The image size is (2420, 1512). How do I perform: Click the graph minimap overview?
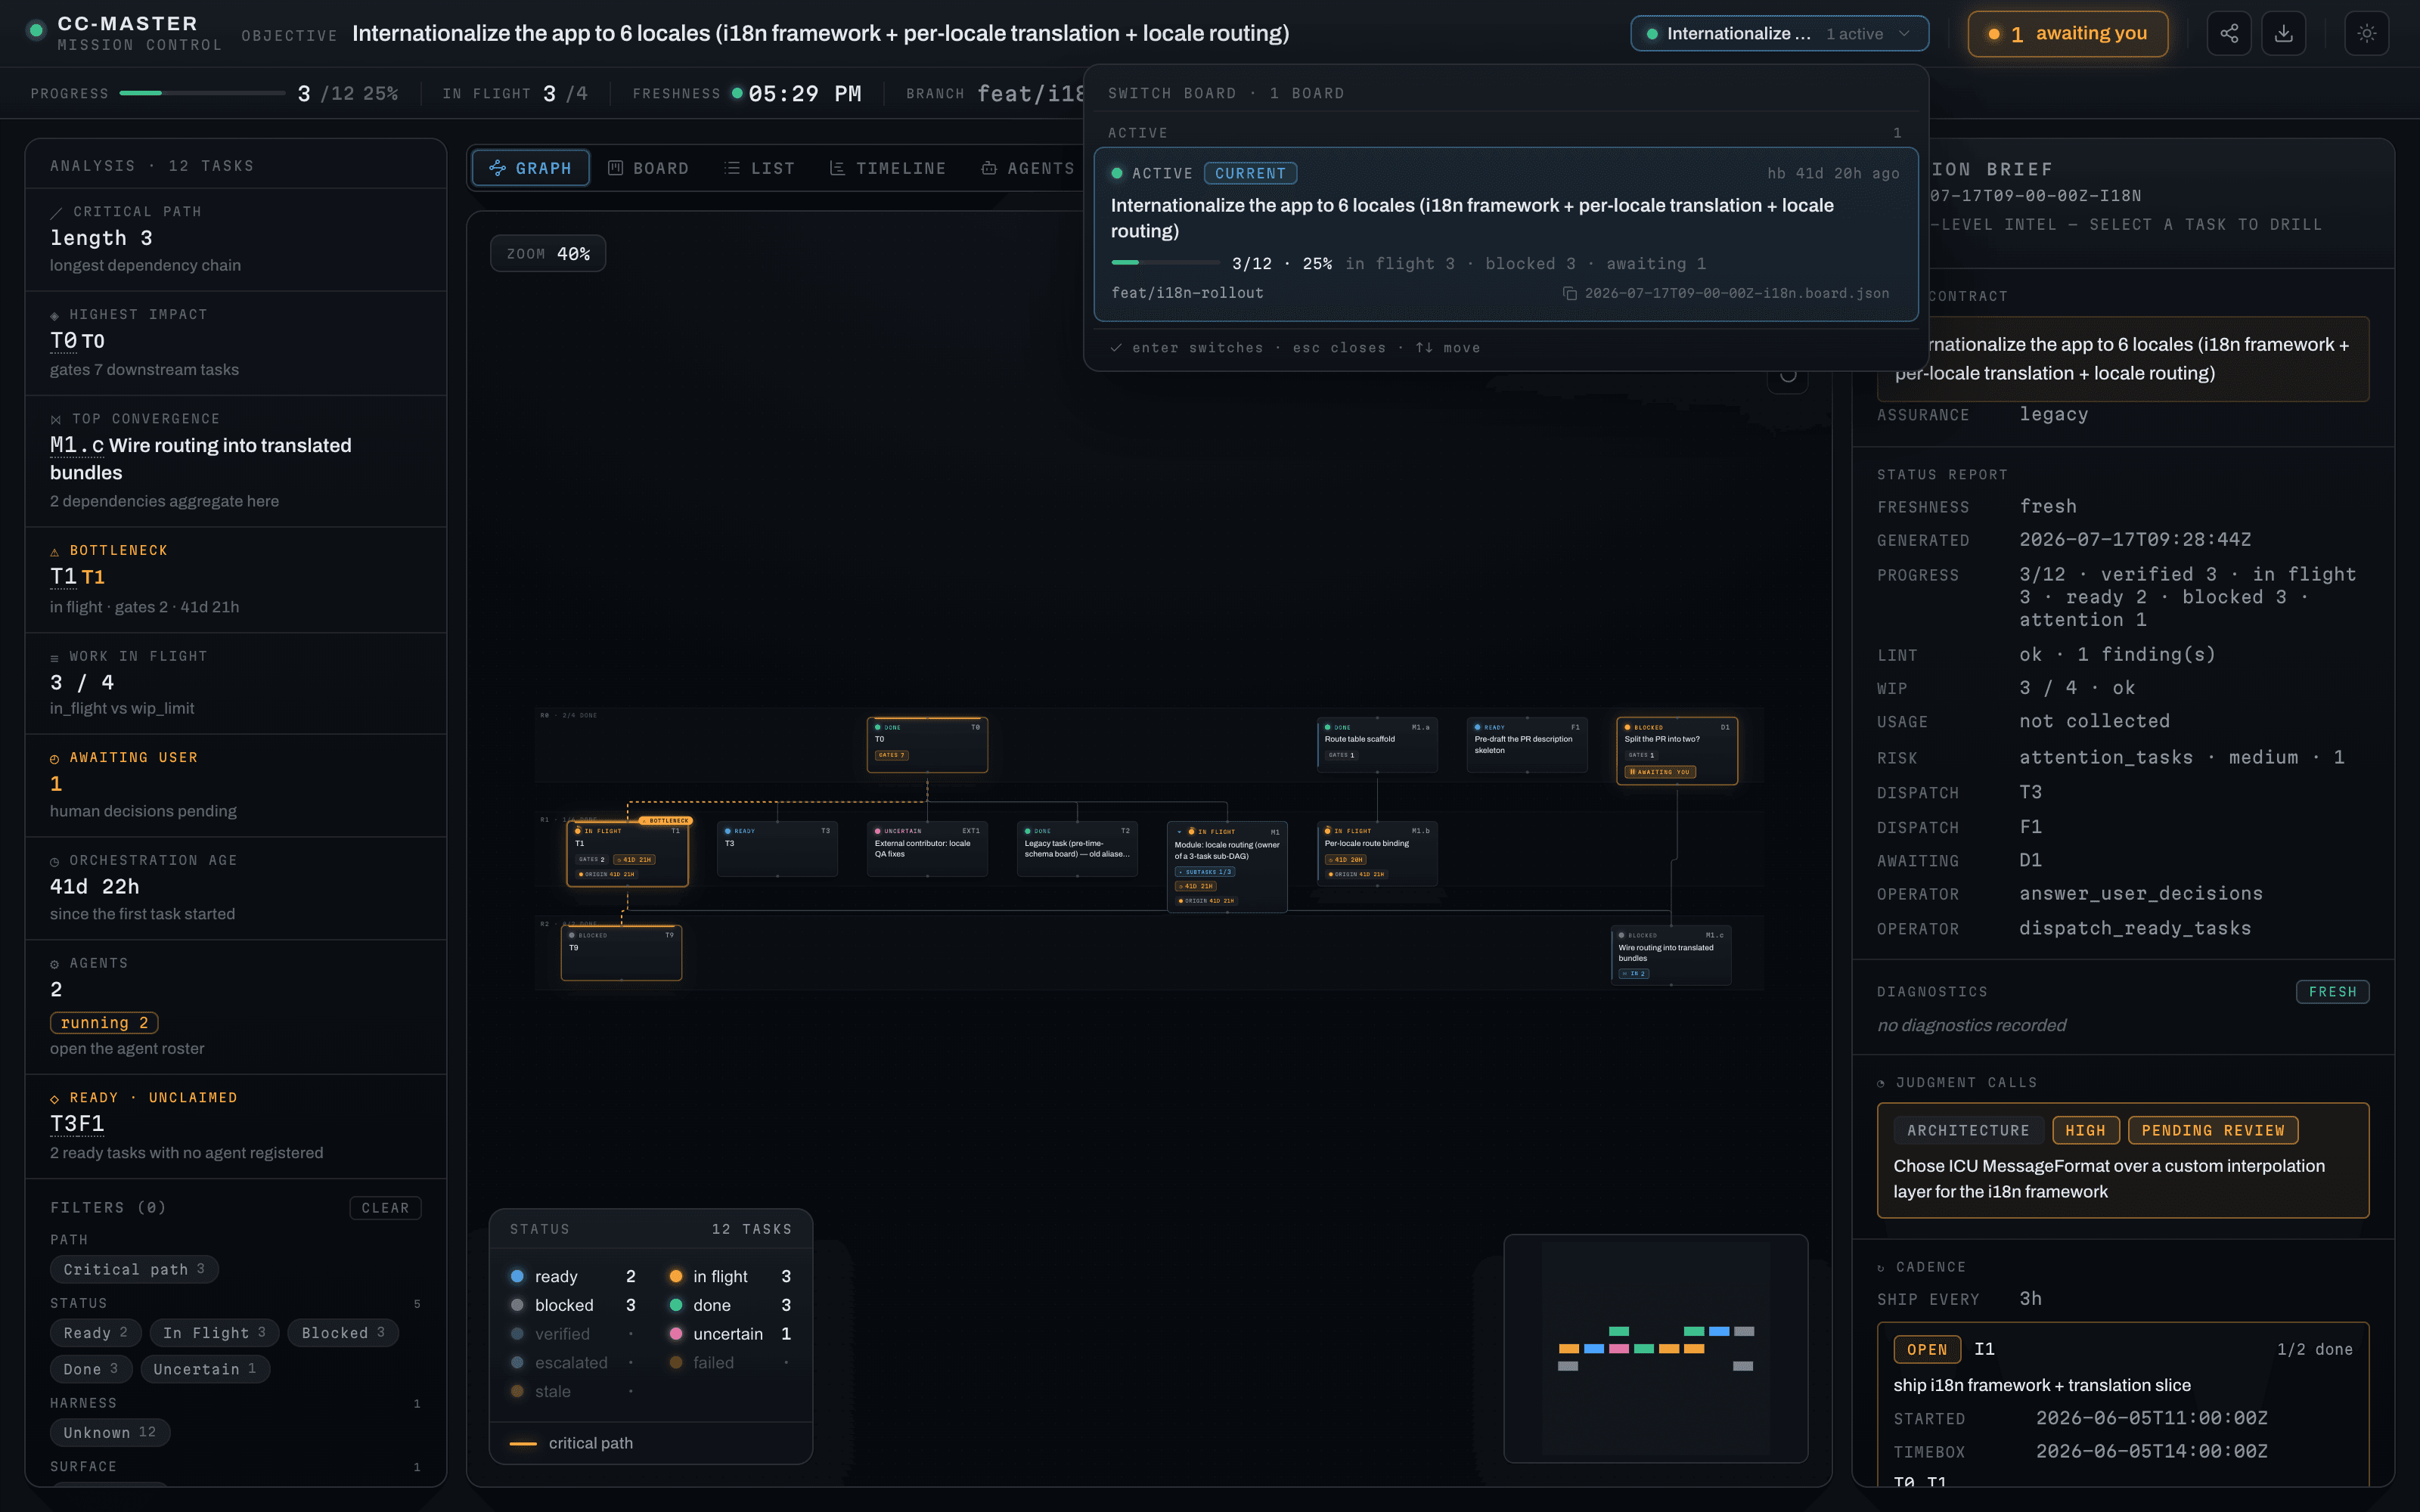pyautogui.click(x=1655, y=1348)
